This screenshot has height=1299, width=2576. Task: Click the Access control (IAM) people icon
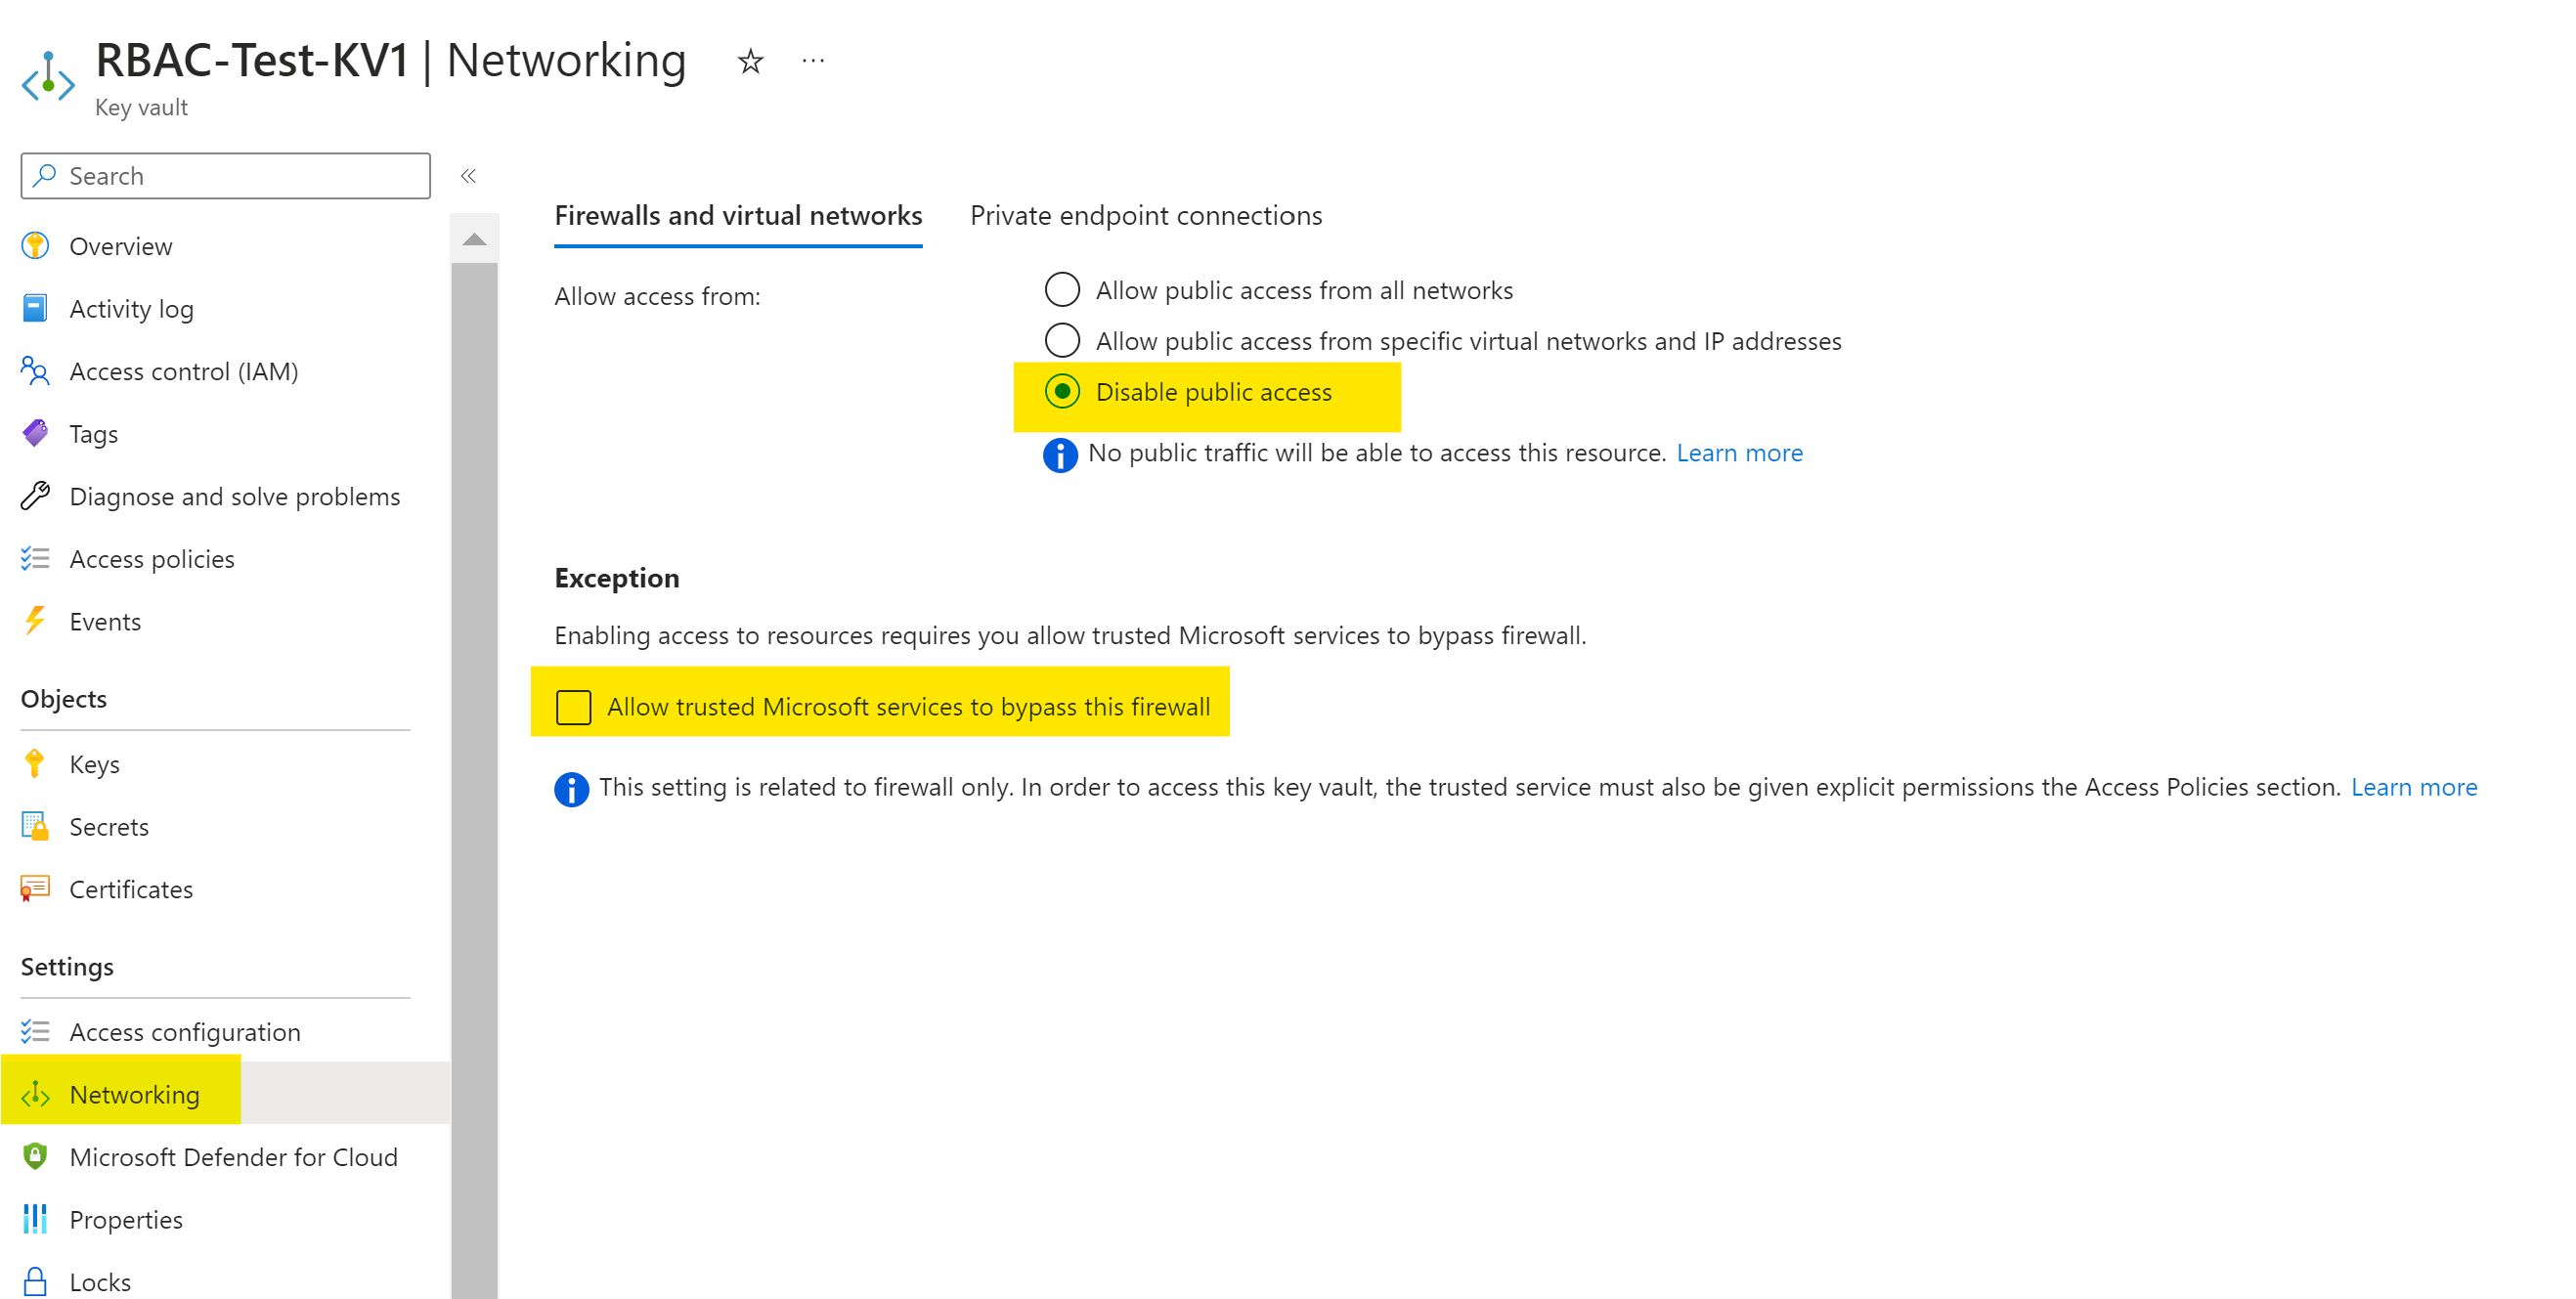click(36, 371)
